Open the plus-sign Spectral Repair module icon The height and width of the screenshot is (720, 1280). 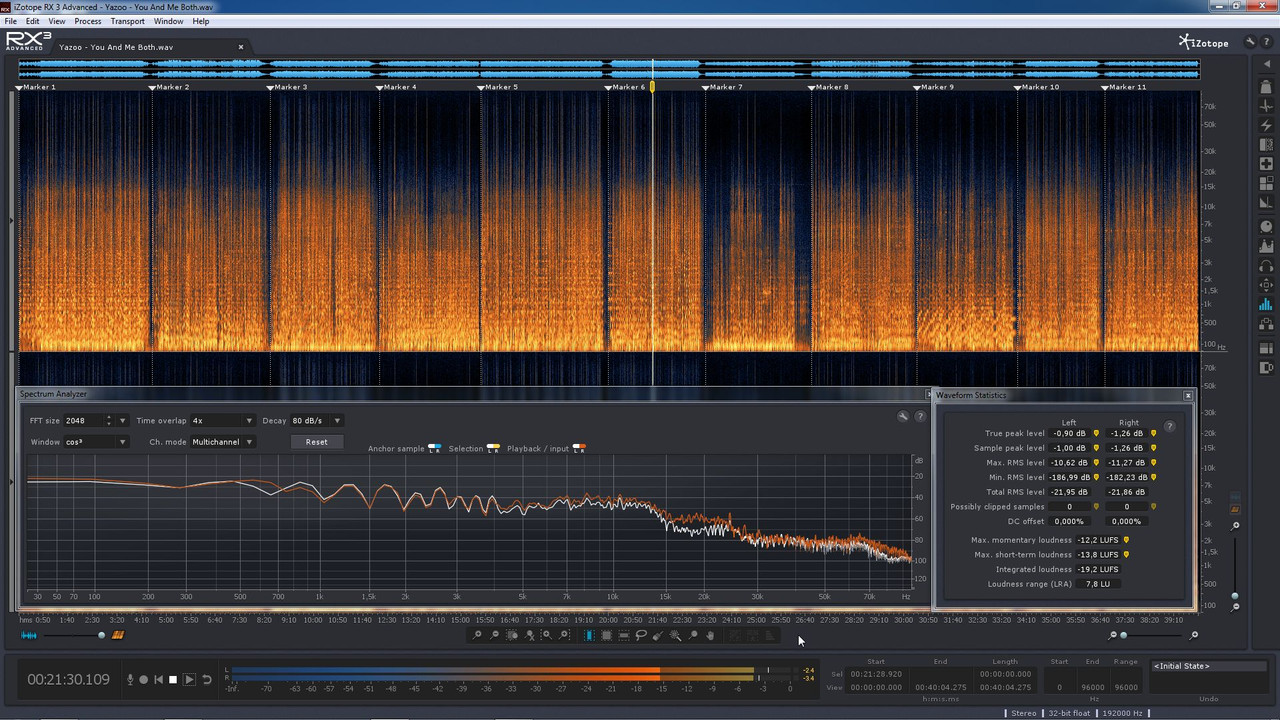click(x=1266, y=163)
